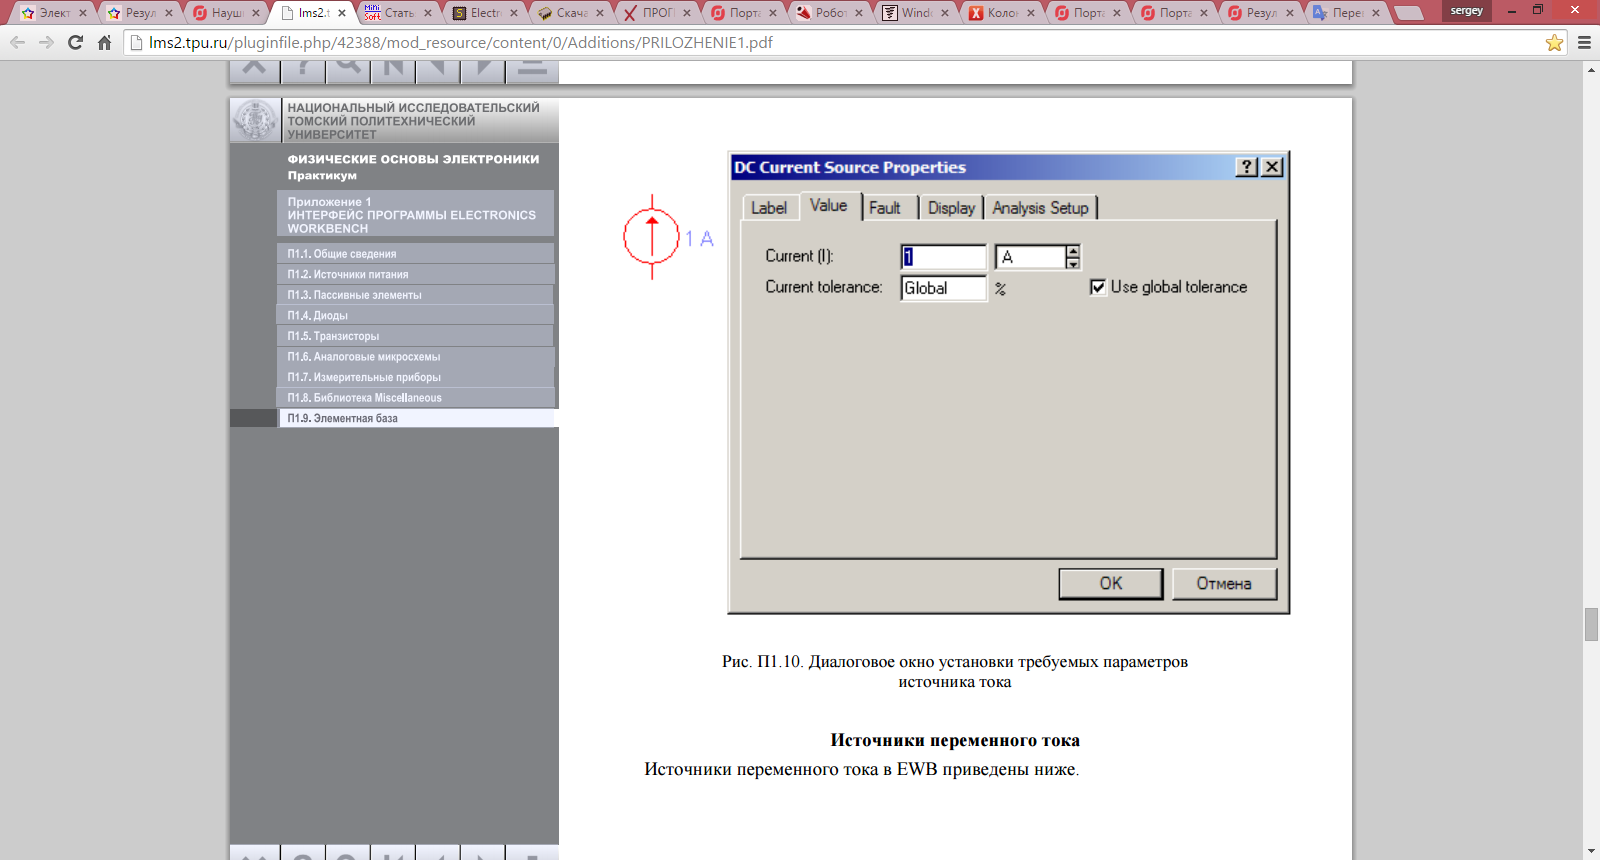Open section П1.2. Источники питания

click(x=416, y=274)
